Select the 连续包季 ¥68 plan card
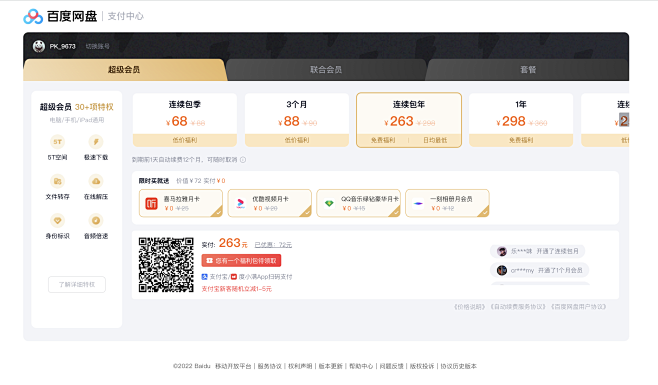This screenshot has height=385, width=658. pos(185,120)
